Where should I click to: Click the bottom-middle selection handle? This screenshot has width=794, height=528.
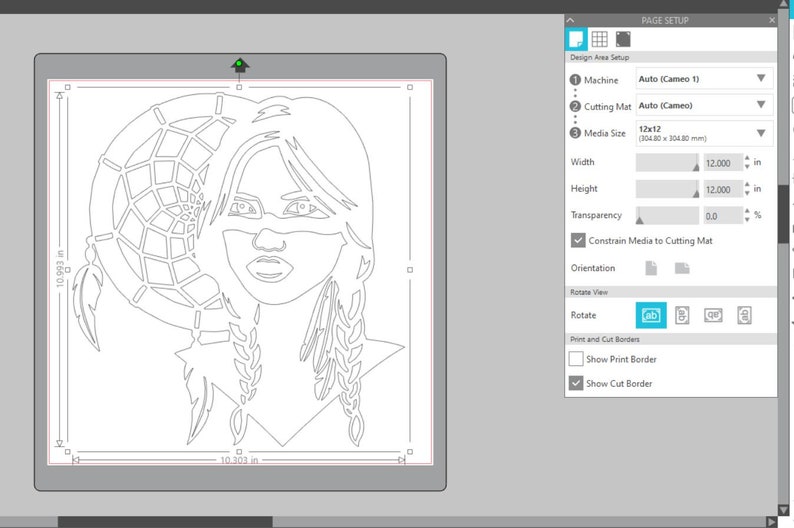tap(239, 452)
